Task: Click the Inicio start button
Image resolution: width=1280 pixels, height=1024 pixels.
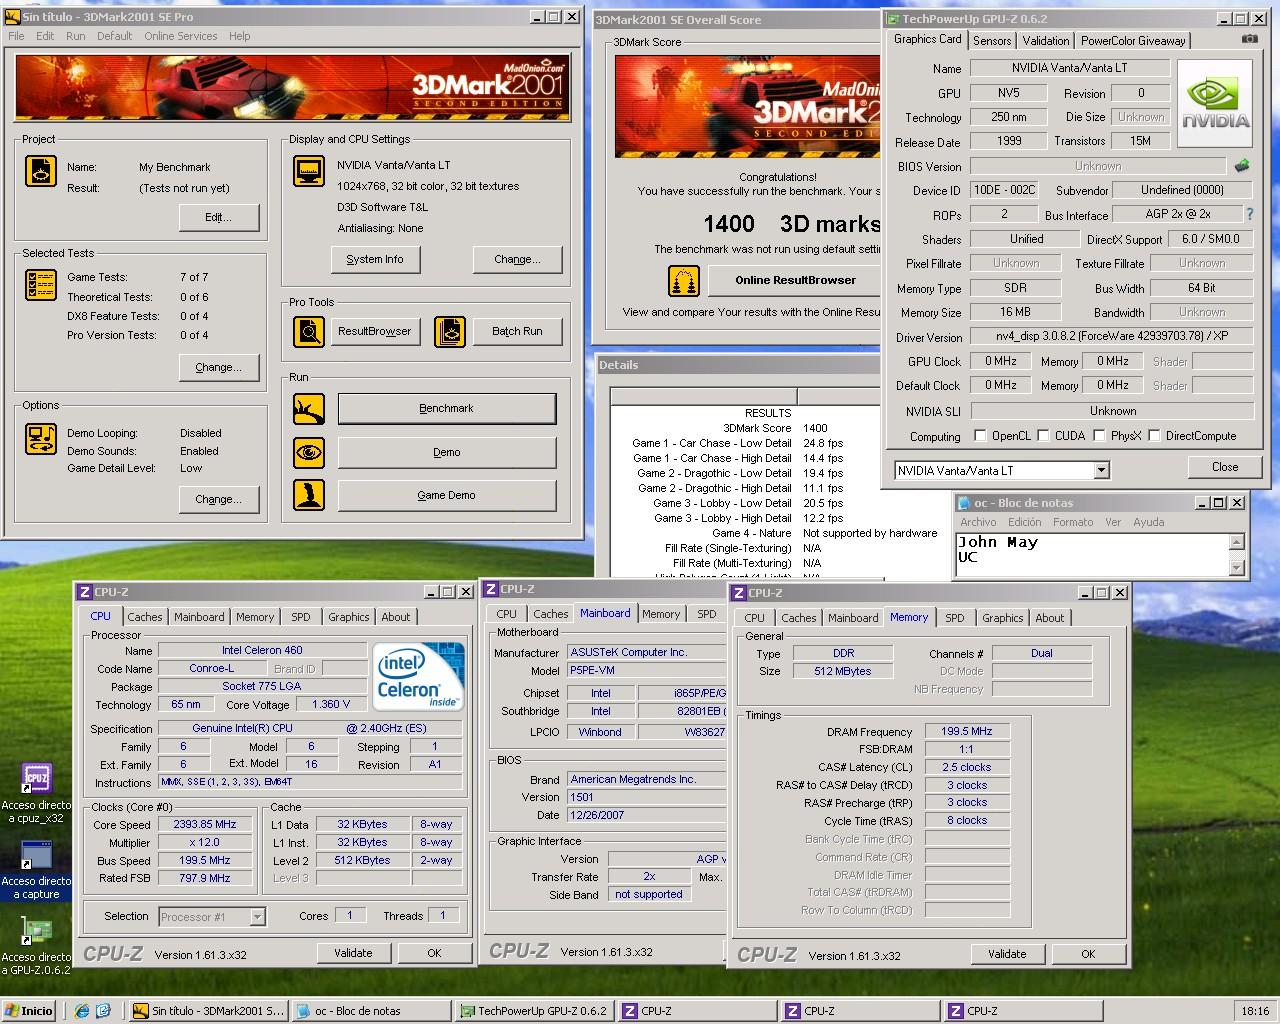Action: [x=29, y=1011]
